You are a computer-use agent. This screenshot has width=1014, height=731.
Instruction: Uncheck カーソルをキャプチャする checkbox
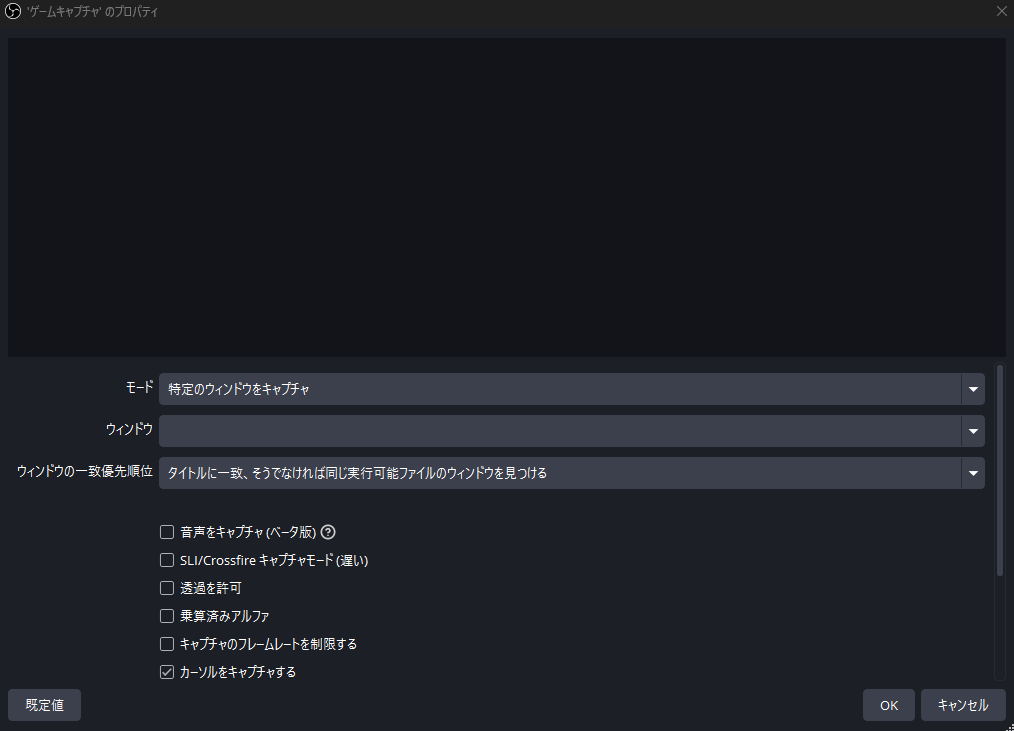pyautogui.click(x=167, y=671)
